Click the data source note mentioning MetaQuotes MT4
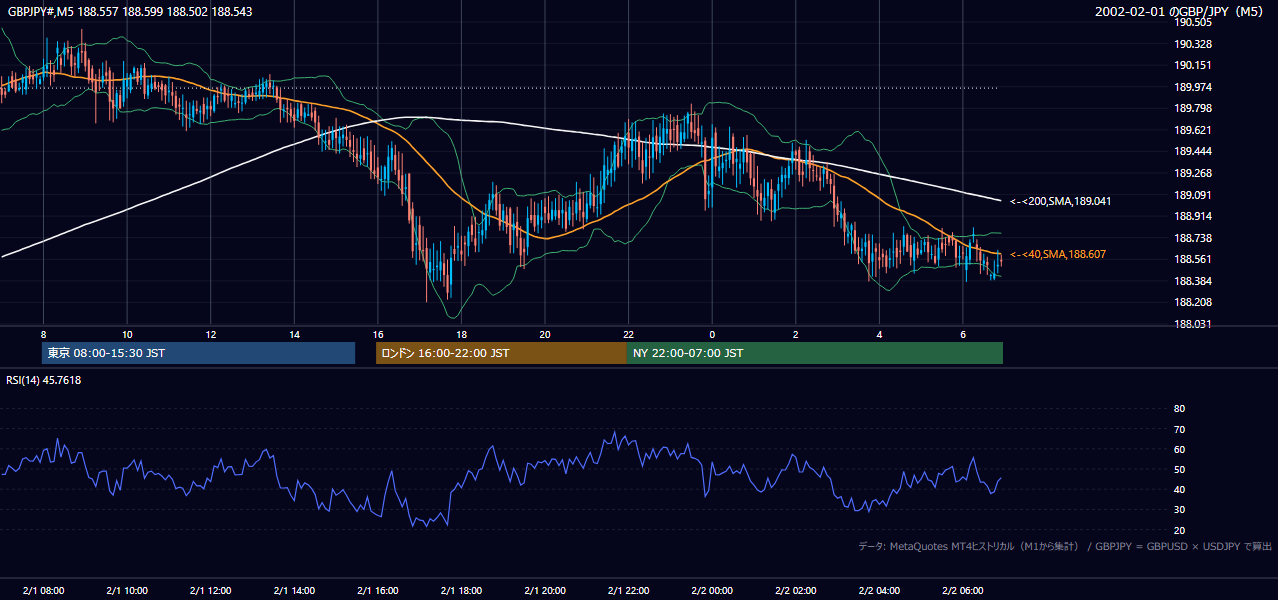1278x600 pixels. 1065,546
